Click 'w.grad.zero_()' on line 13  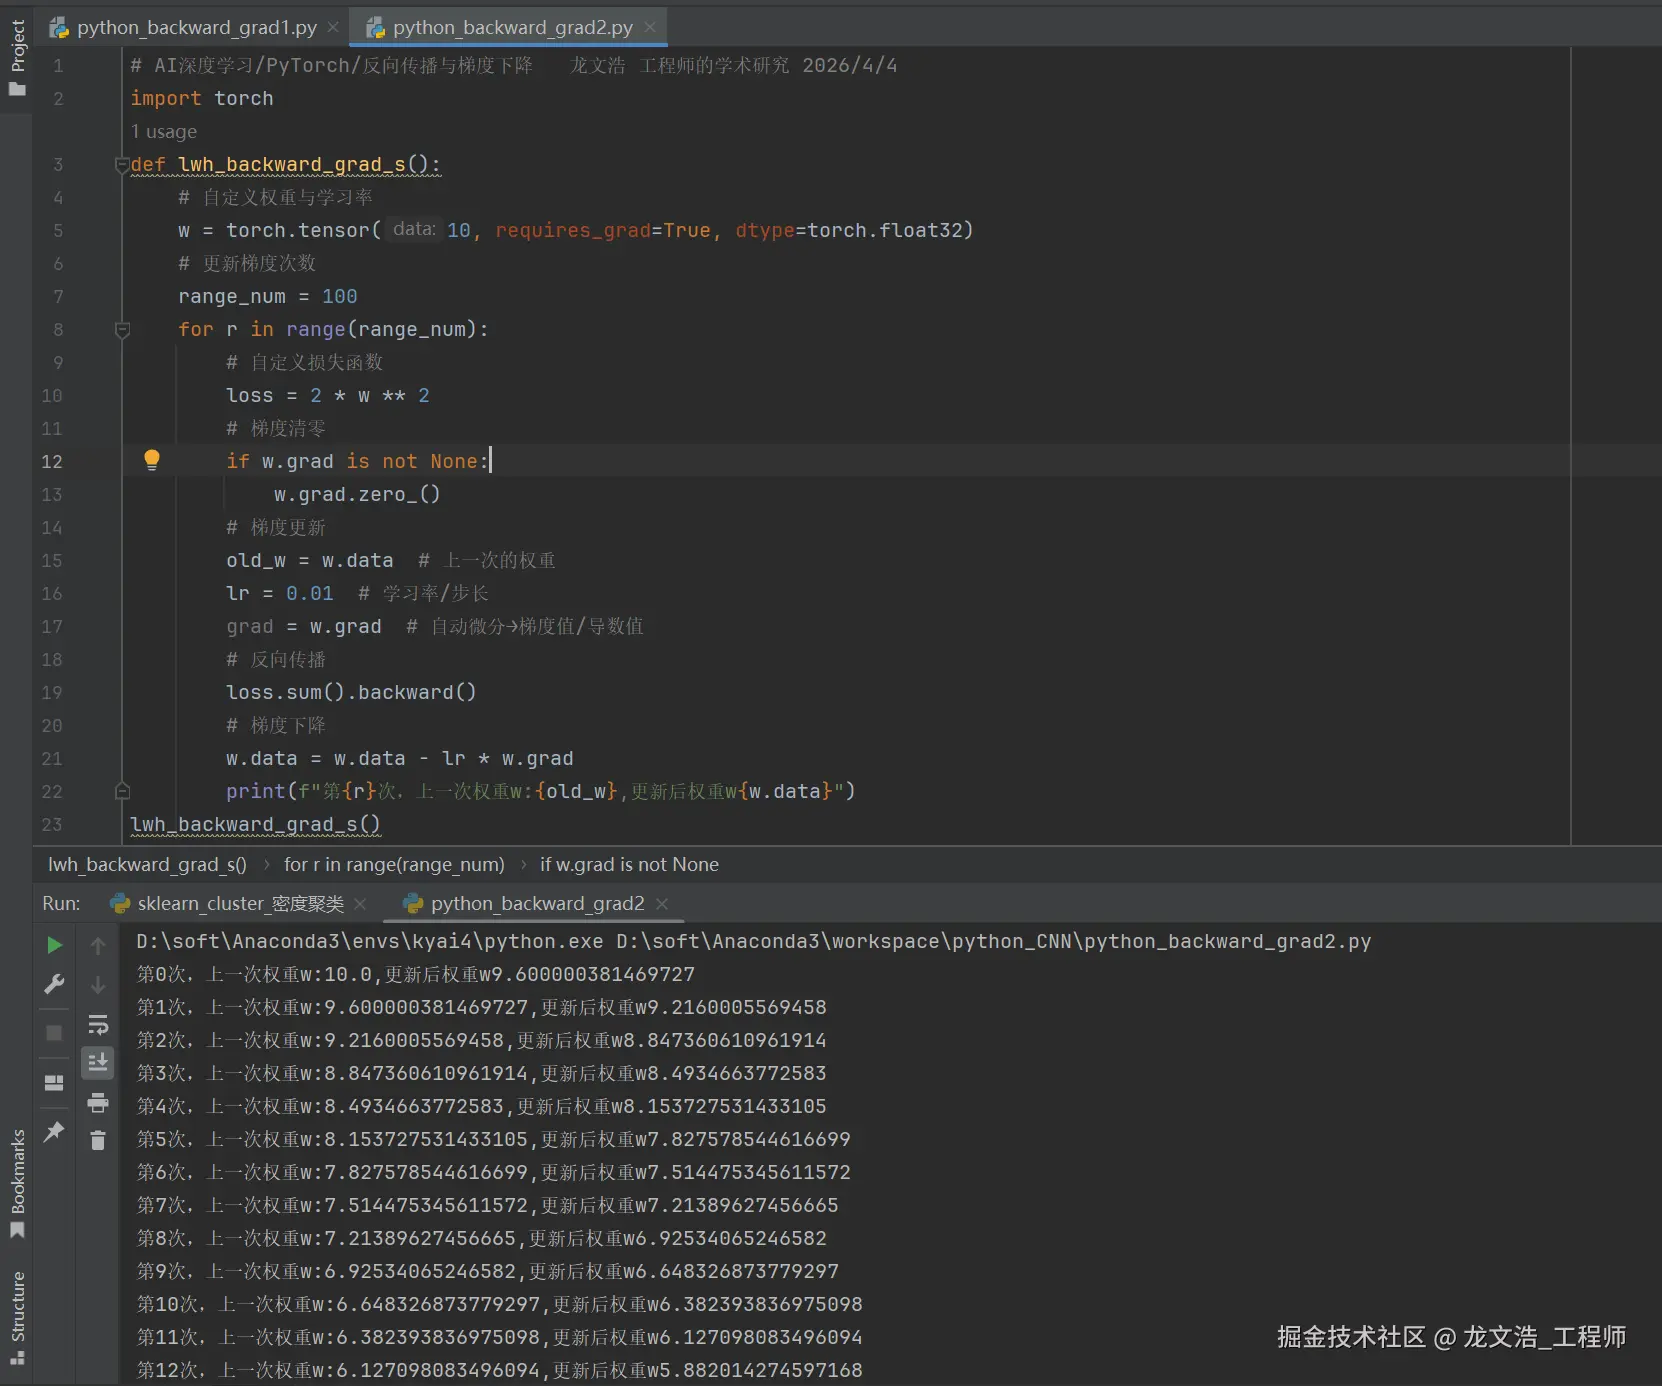(357, 495)
